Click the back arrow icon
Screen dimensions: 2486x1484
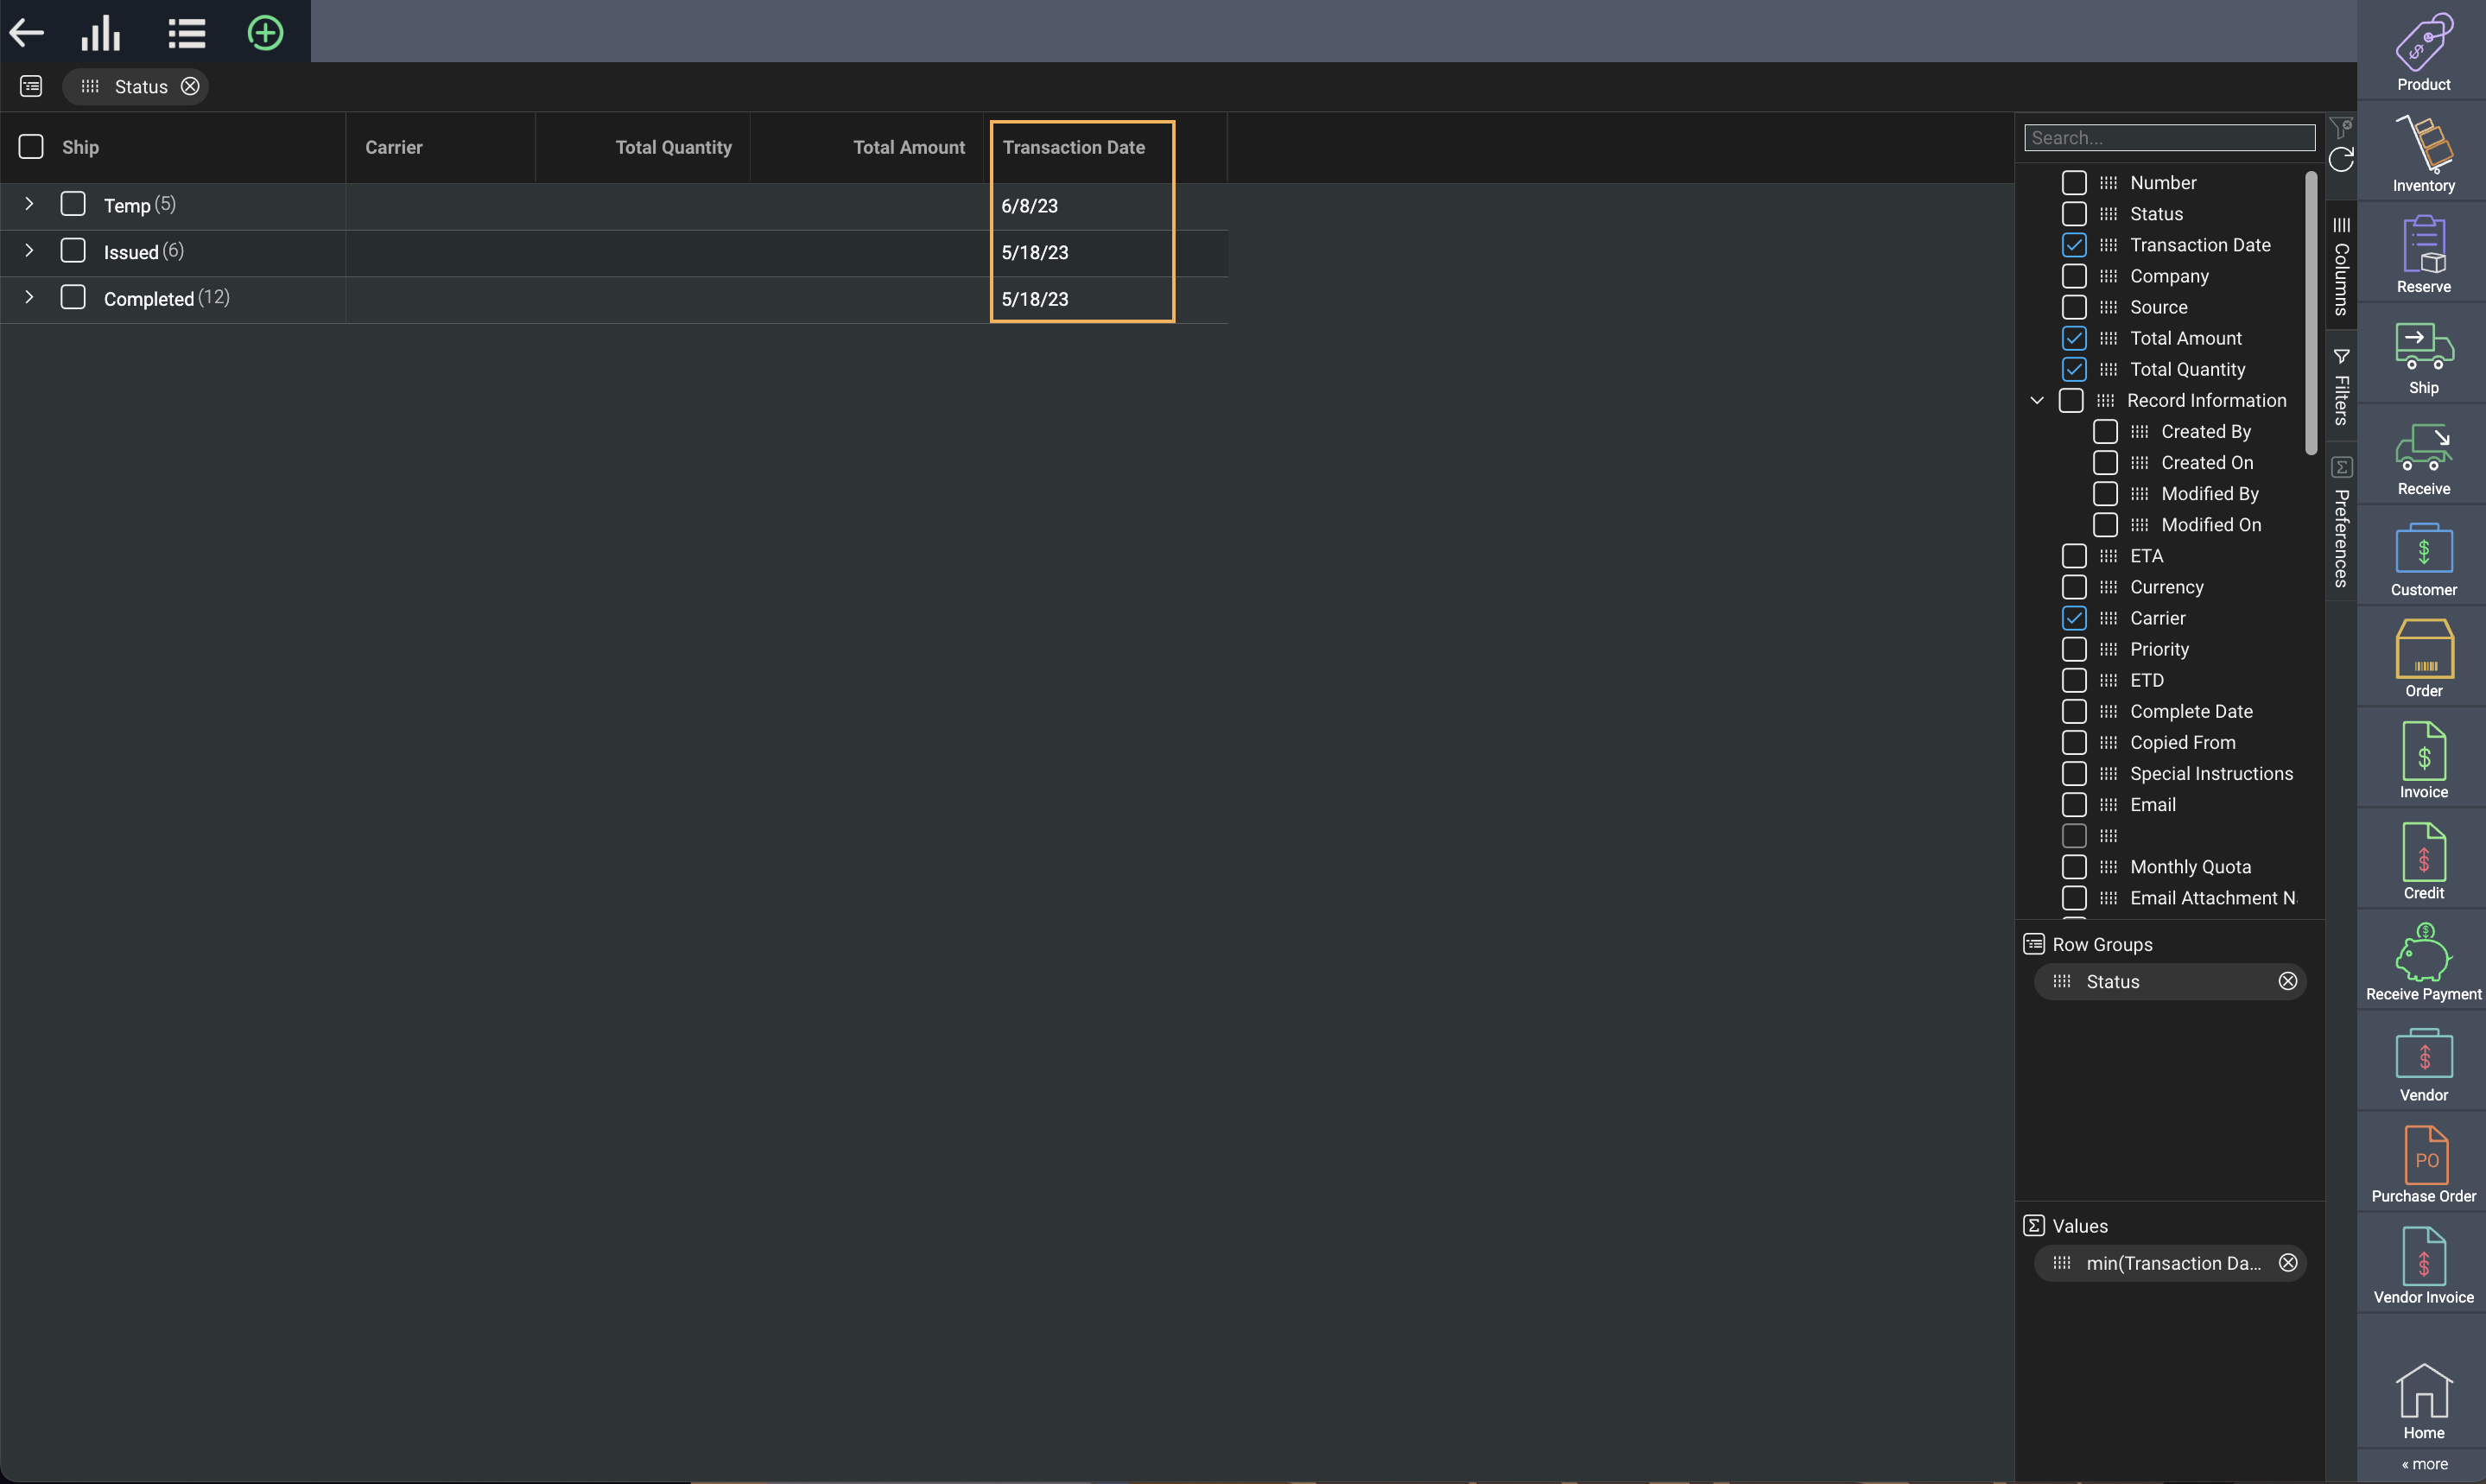click(x=27, y=33)
